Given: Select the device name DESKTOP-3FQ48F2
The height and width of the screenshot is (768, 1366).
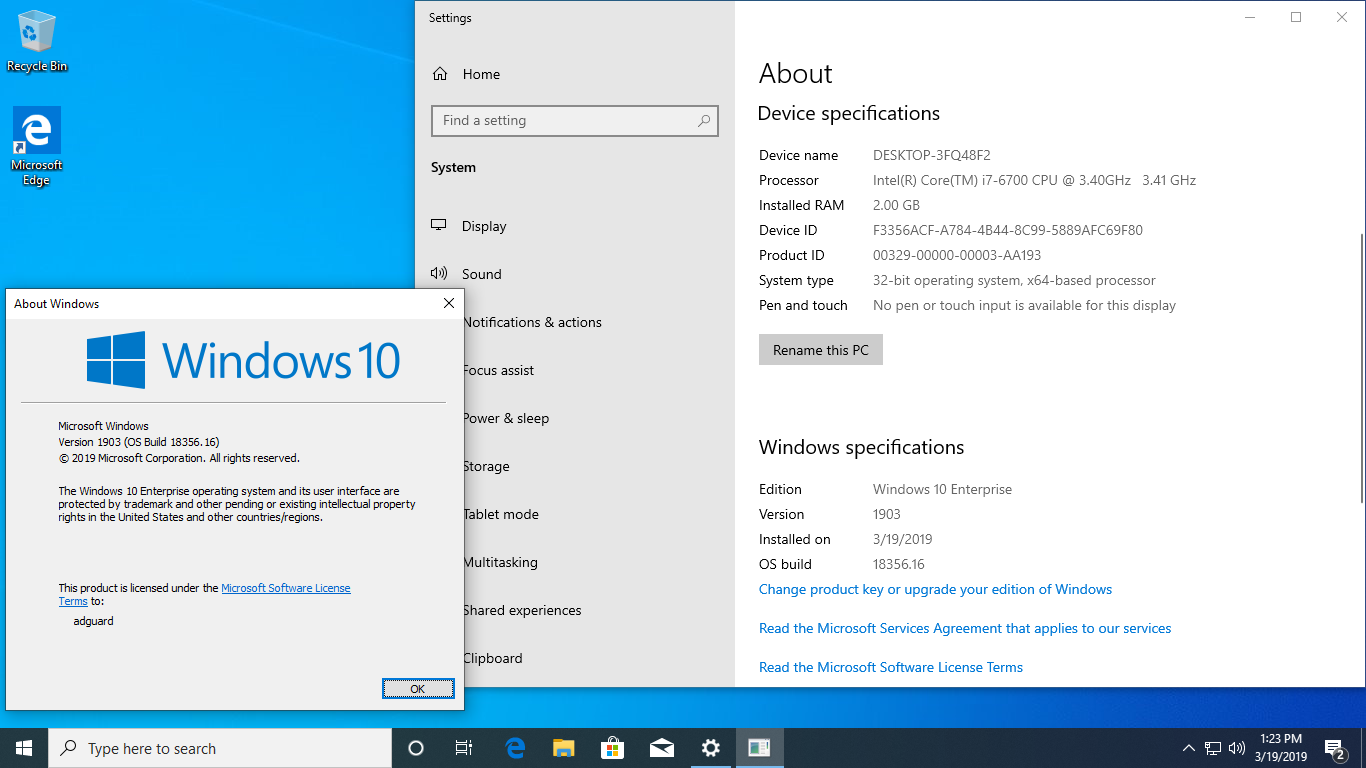Looking at the screenshot, I should [932, 155].
